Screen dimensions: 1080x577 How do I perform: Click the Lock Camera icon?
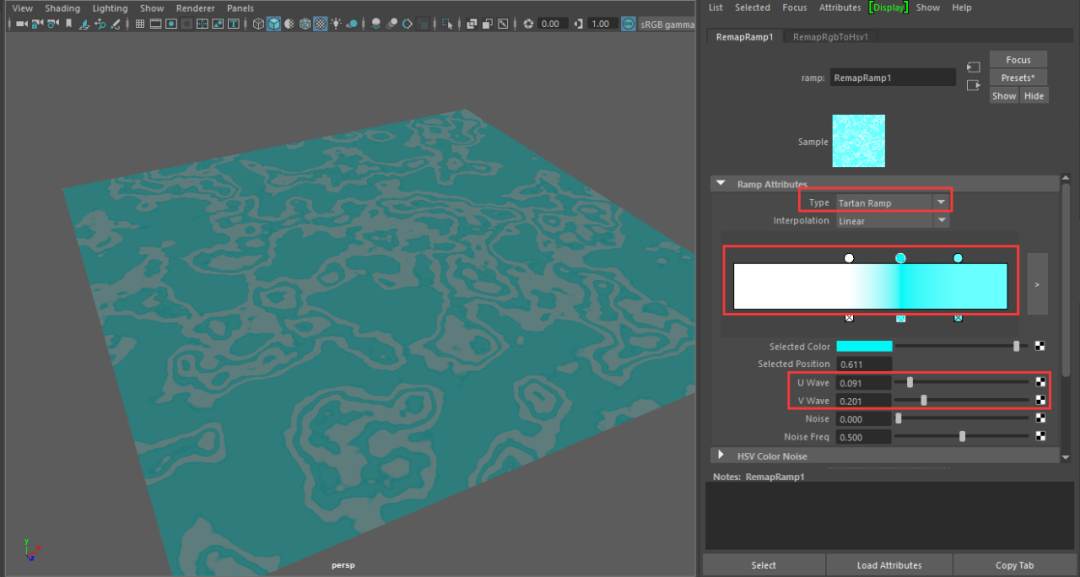pyautogui.click(x=36, y=24)
